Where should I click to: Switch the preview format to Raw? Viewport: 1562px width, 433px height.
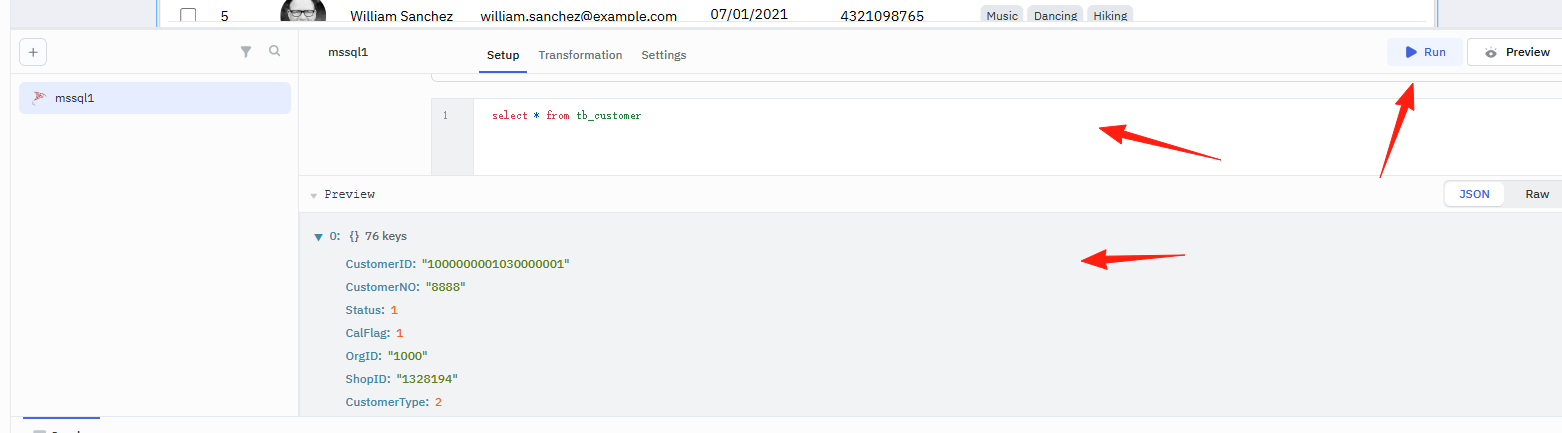[1537, 194]
